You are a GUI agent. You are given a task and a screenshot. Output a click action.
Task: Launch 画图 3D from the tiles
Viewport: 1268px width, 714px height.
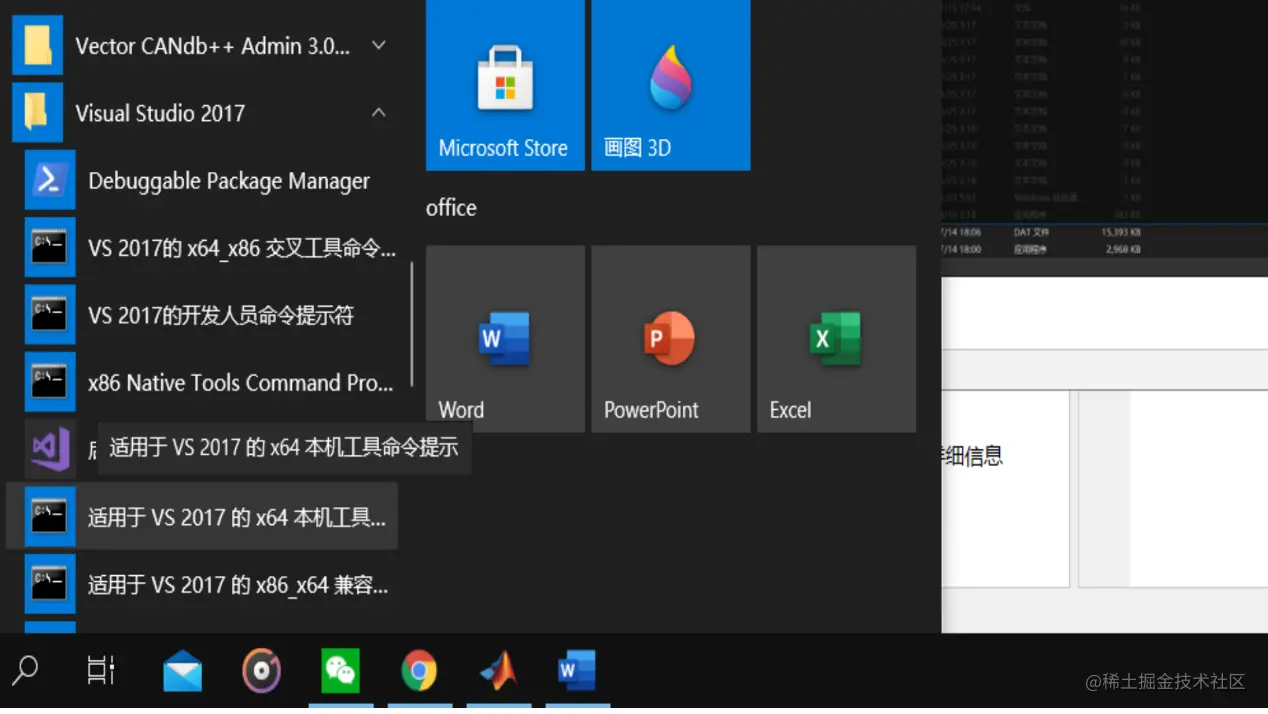pyautogui.click(x=669, y=85)
